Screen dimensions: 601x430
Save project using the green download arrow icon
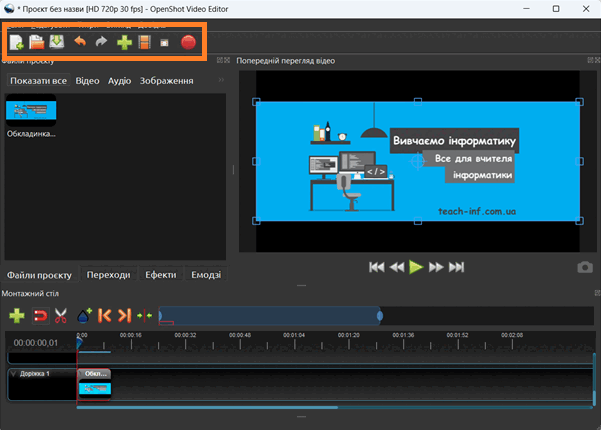coord(57,41)
